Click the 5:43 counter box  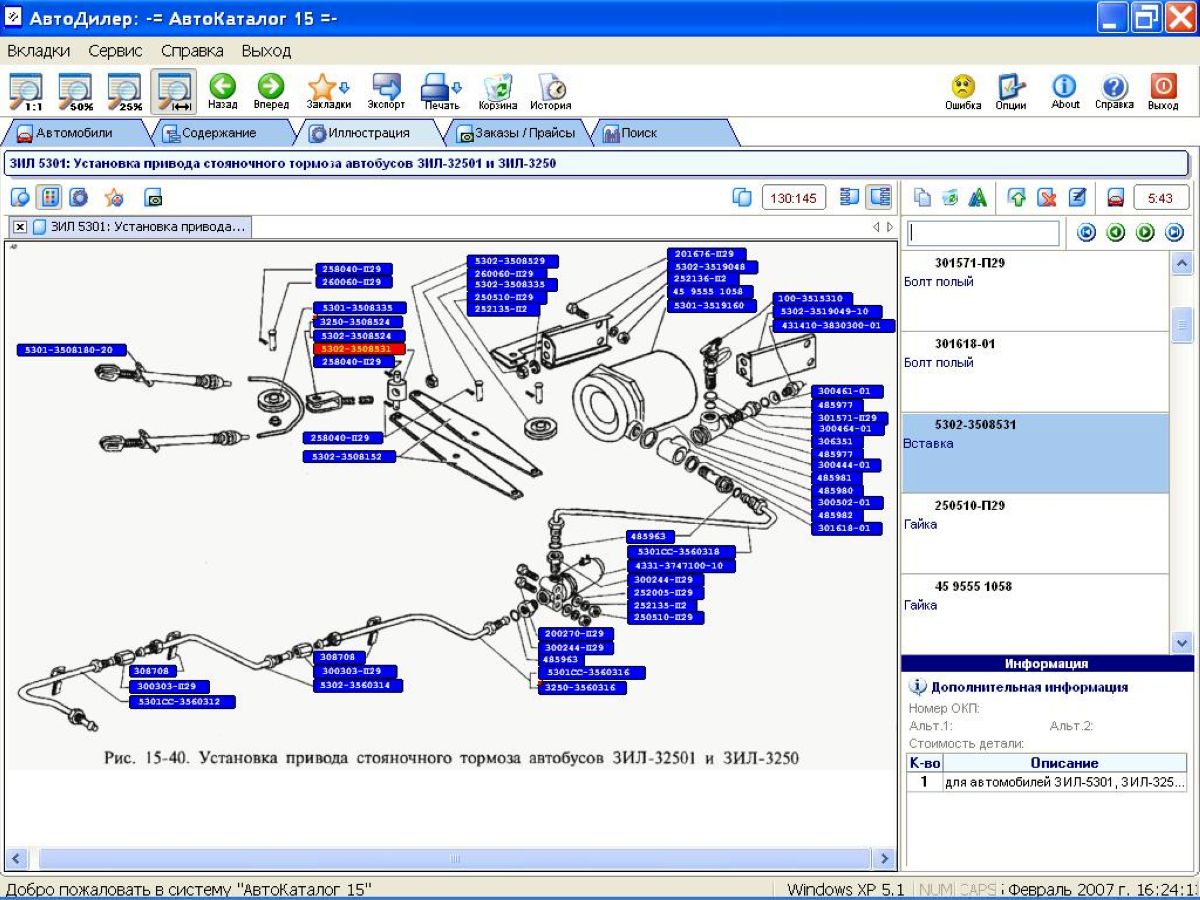pyautogui.click(x=1161, y=198)
